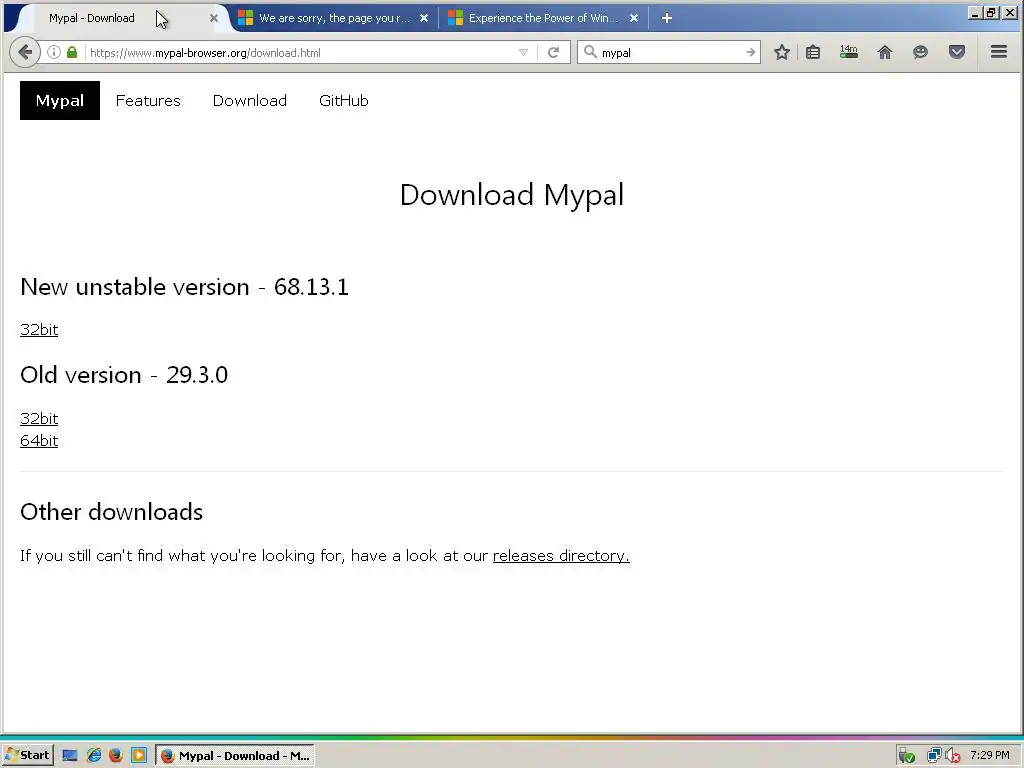Click the security shield tray icon

tap(906, 756)
